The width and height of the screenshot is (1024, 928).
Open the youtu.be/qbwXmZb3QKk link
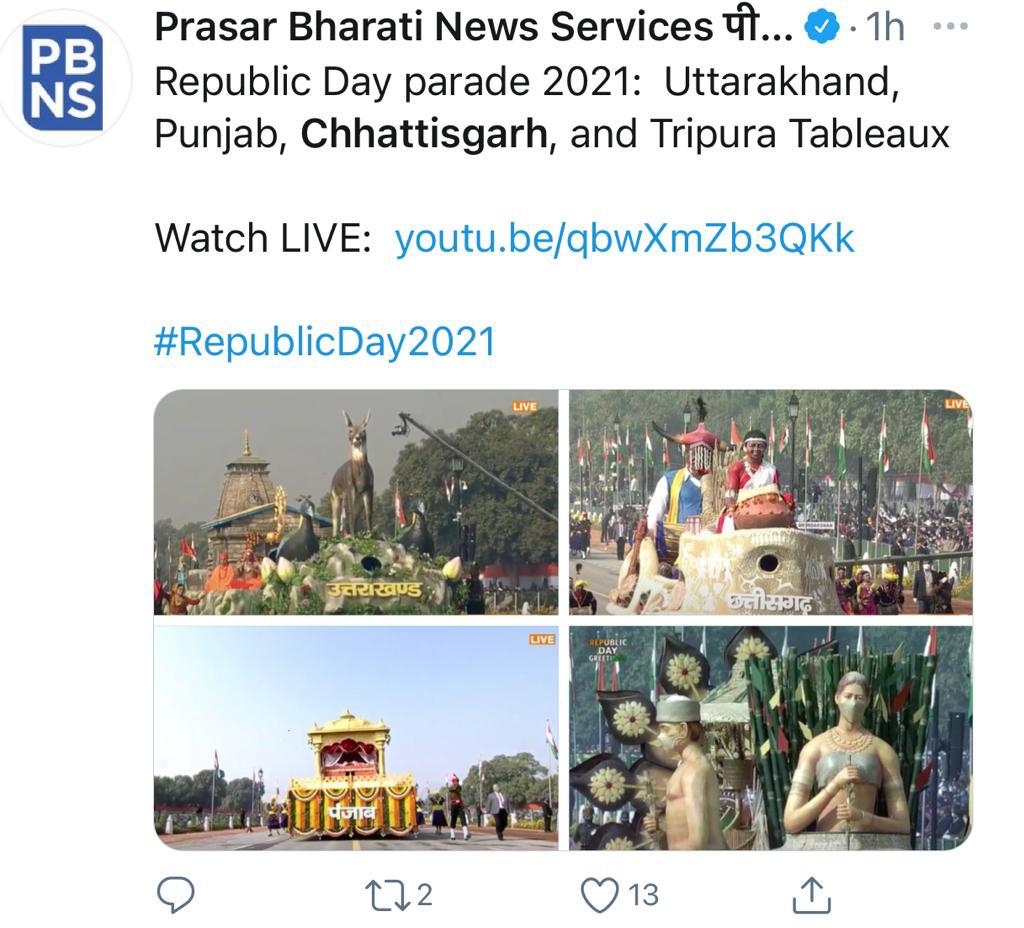[x=624, y=238]
